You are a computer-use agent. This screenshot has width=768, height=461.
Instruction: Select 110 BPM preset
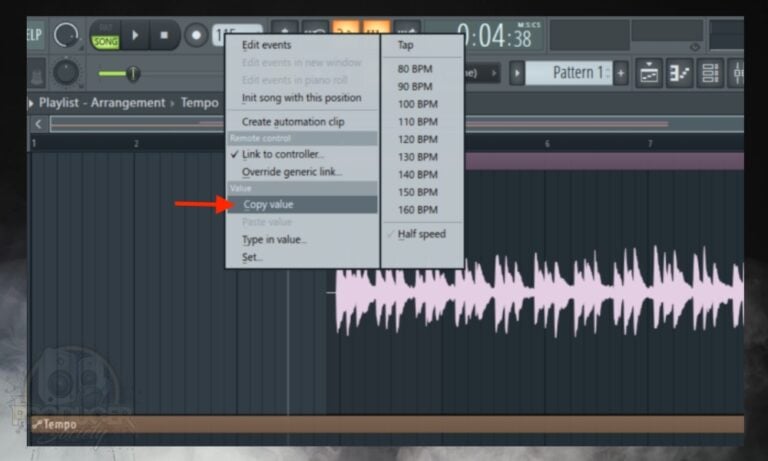pos(417,122)
